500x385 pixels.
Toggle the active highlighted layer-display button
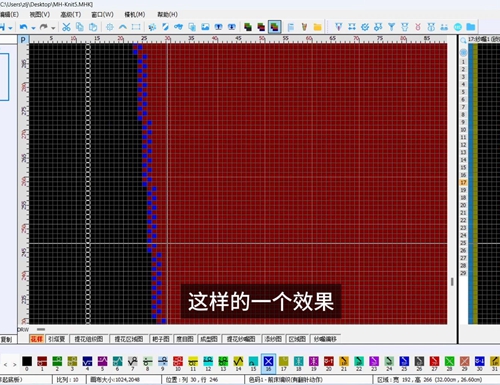point(275,27)
